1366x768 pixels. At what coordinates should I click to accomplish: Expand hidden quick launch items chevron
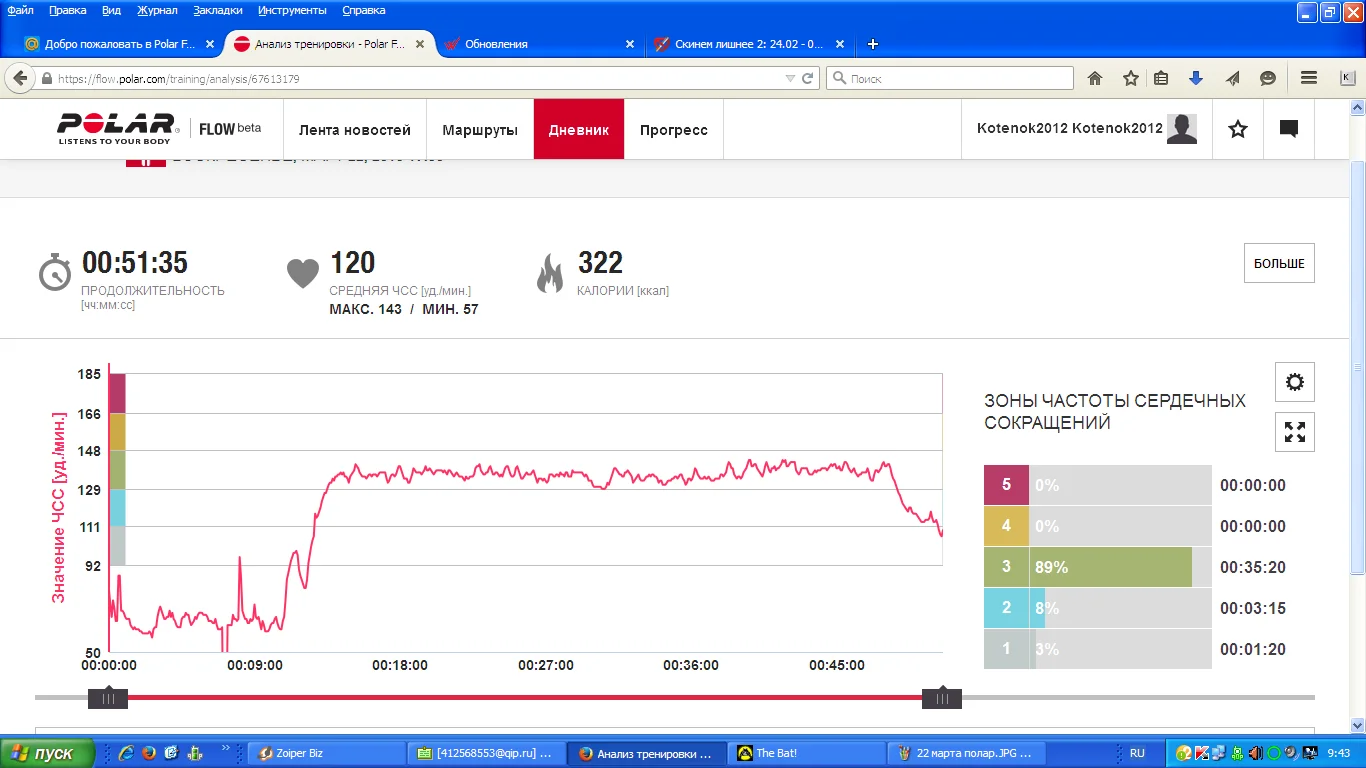226,747
